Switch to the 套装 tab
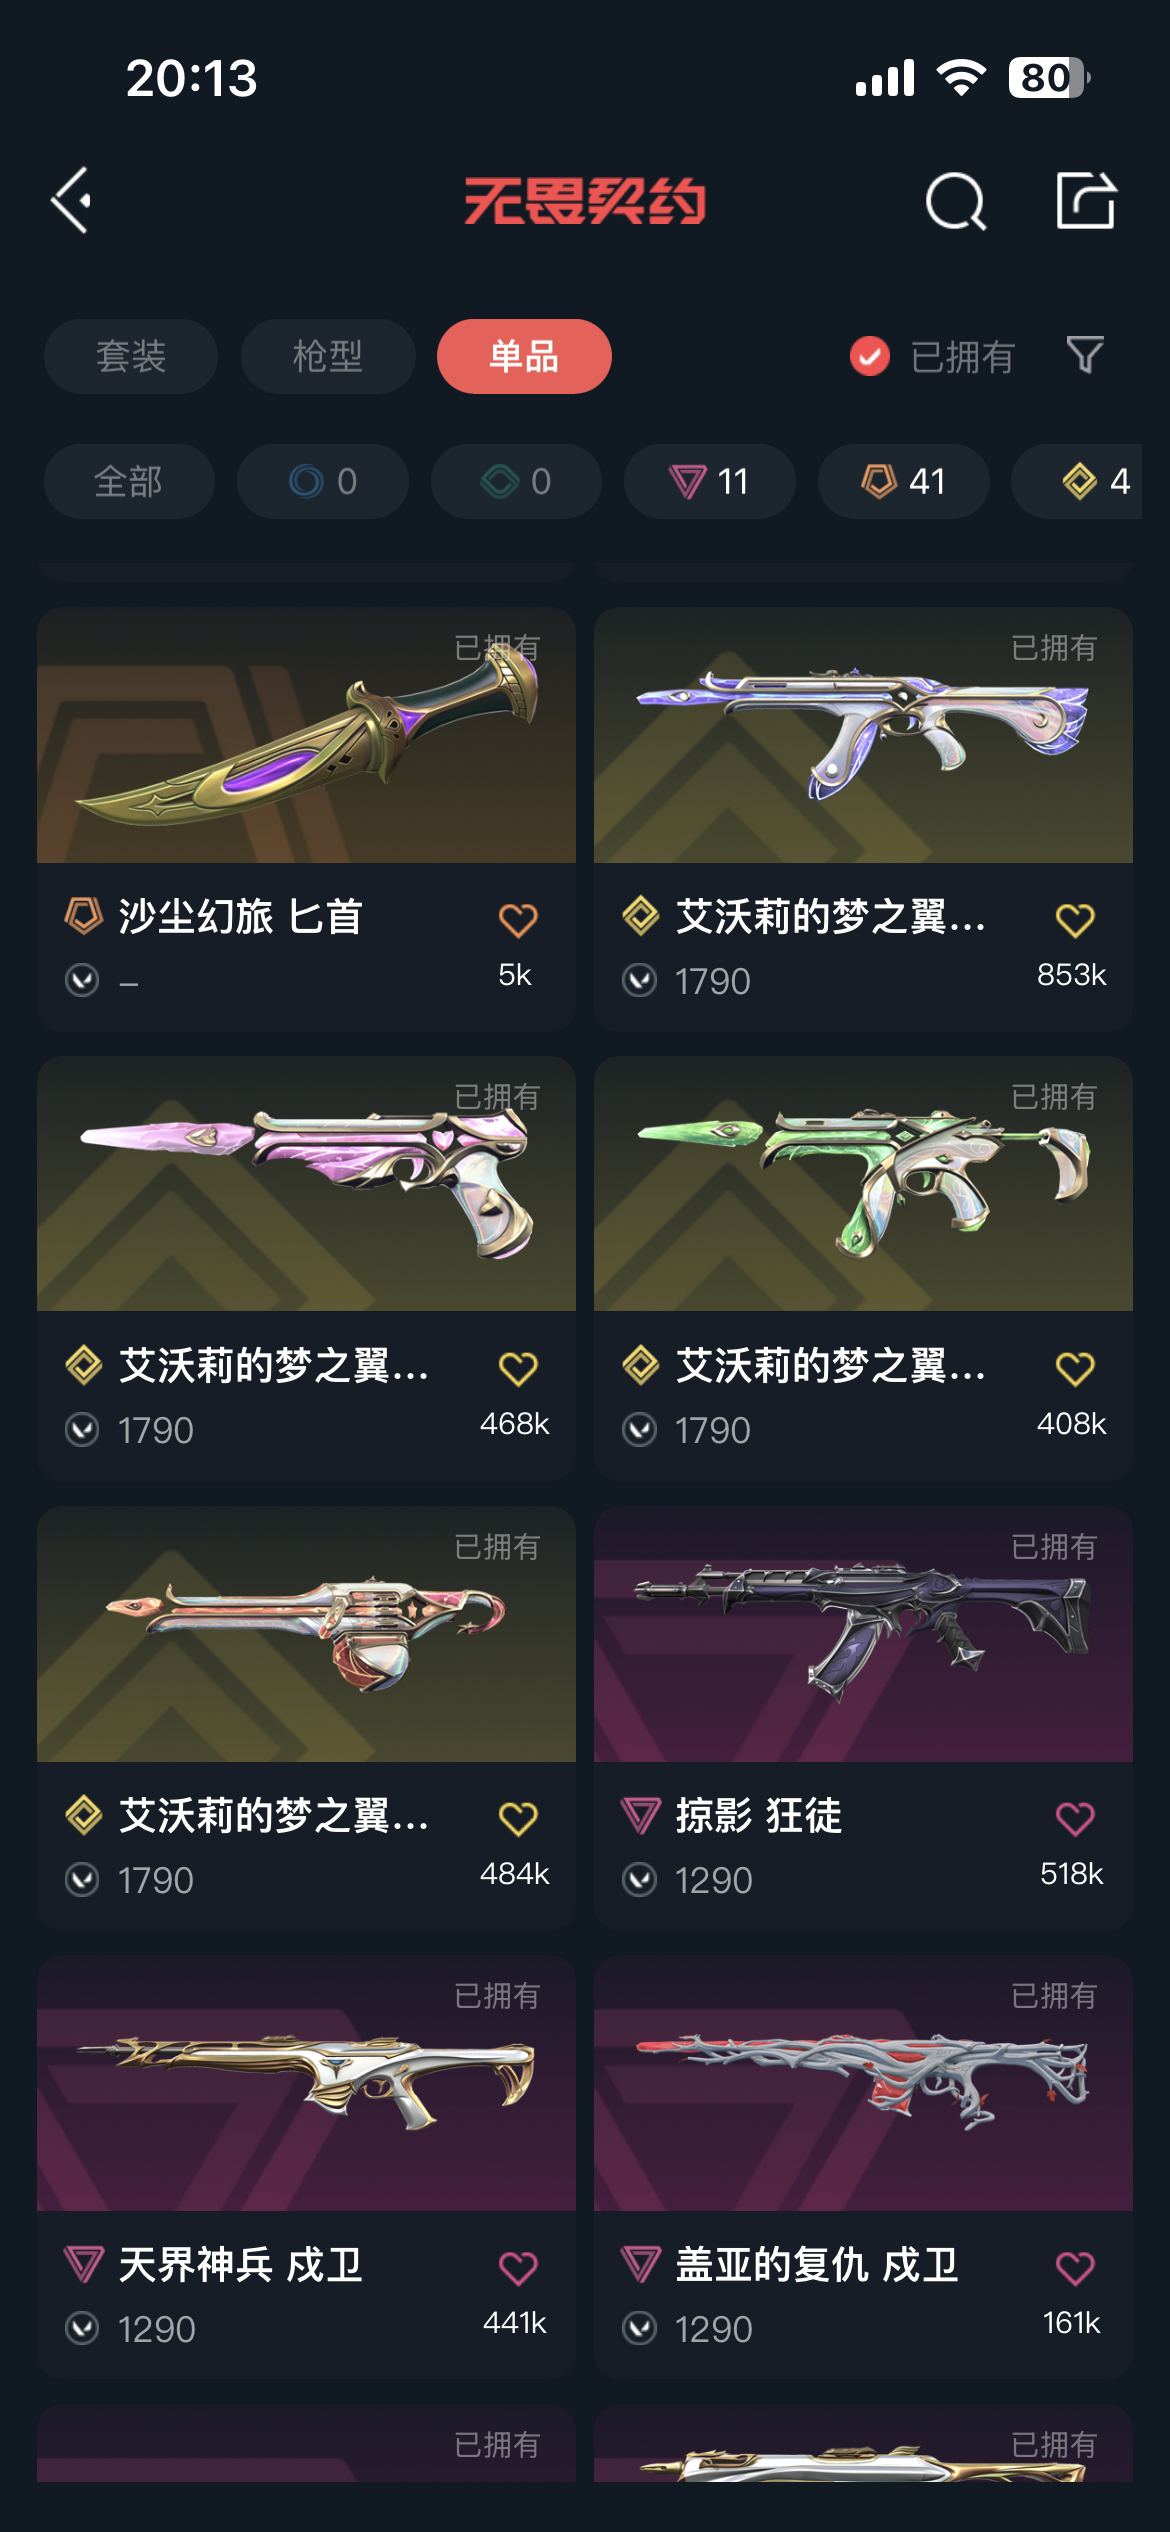 (x=131, y=356)
